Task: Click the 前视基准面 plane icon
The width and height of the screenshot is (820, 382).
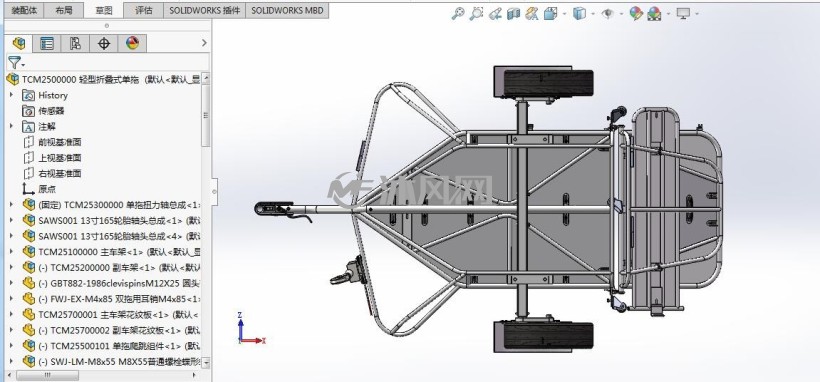Action: coord(28,142)
